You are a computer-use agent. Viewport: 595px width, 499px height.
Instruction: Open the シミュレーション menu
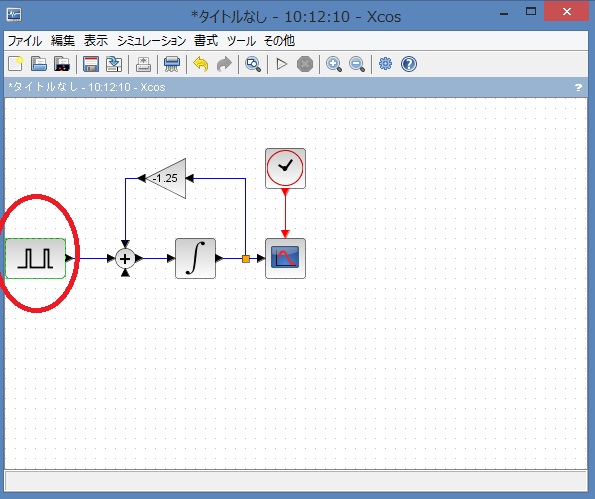tap(151, 41)
